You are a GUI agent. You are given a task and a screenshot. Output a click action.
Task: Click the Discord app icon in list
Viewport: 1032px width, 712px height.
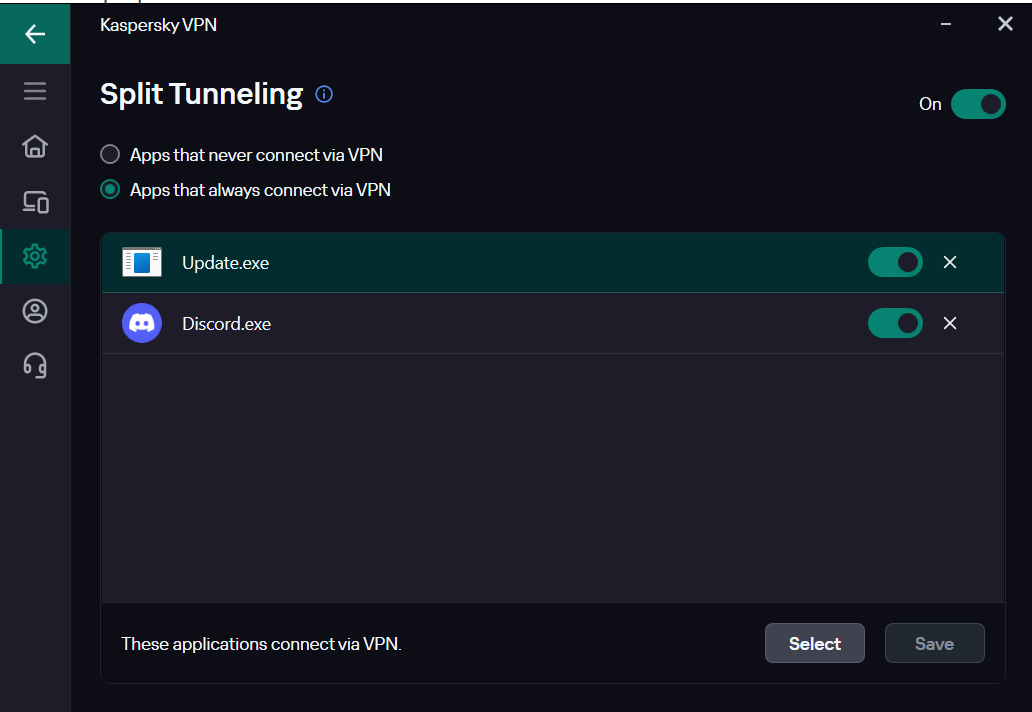[x=142, y=323]
